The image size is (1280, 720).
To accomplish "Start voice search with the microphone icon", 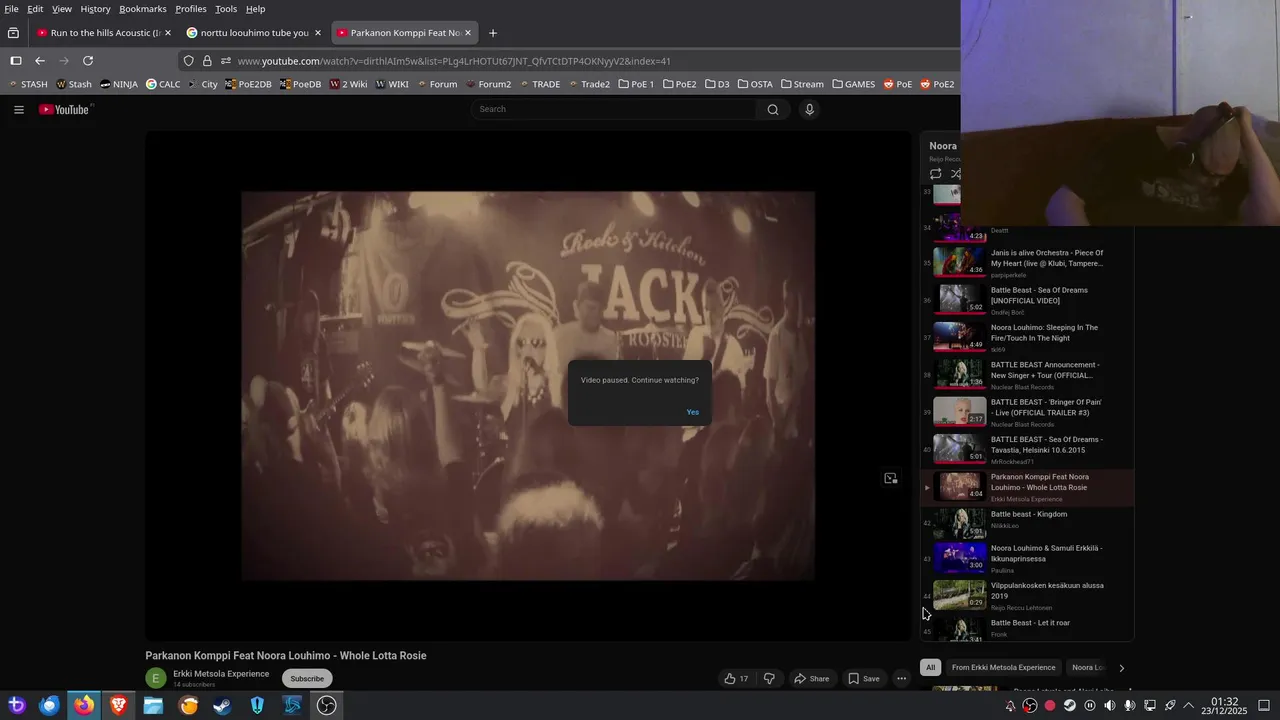I will coord(810,110).
